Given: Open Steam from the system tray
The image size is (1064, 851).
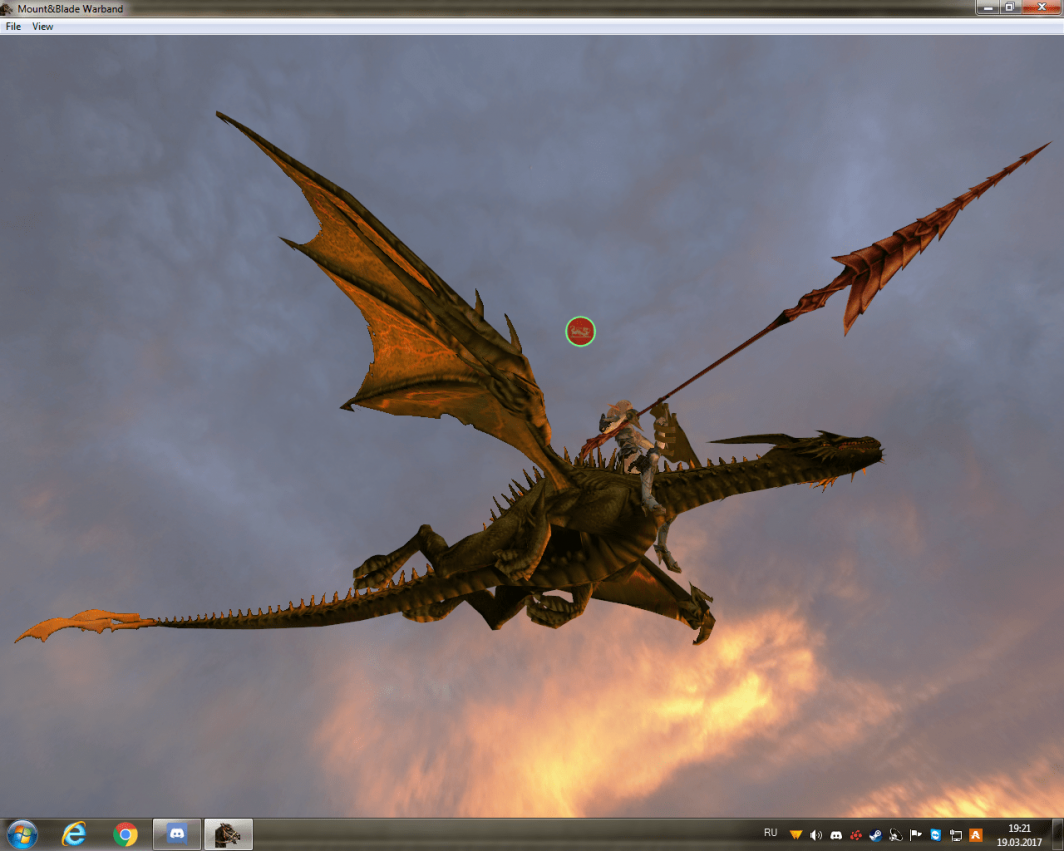Looking at the screenshot, I should click(x=876, y=834).
